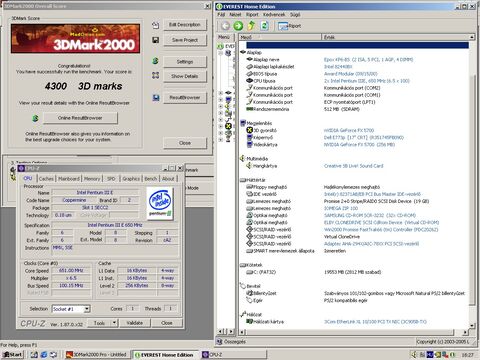Open the Socket #1 selection dropdown
This screenshot has height=360, width=480.
87,309
